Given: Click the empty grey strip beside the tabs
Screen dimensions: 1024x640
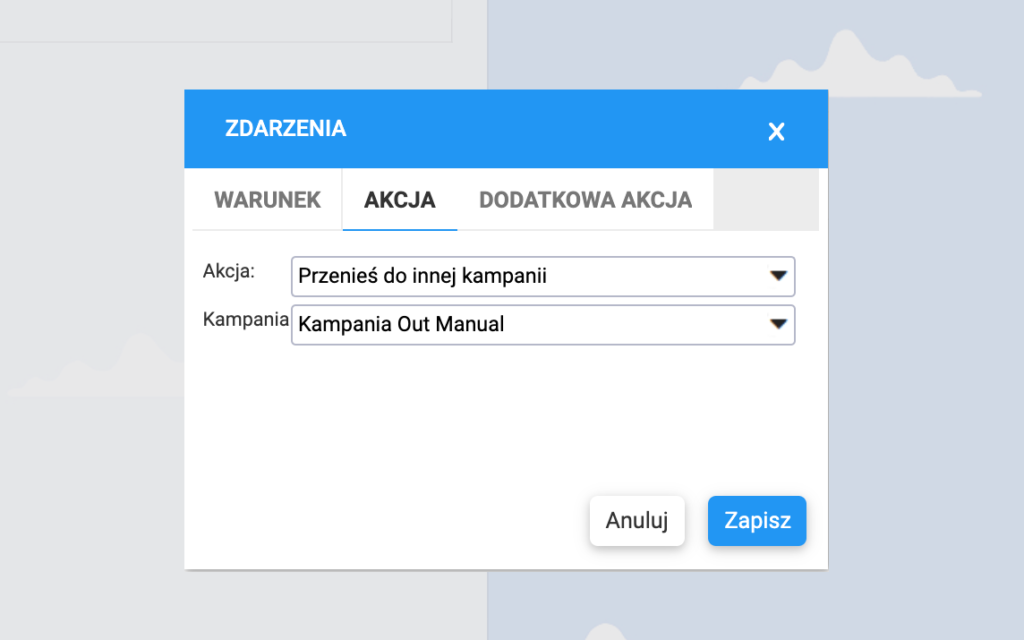Looking at the screenshot, I should pos(765,199).
